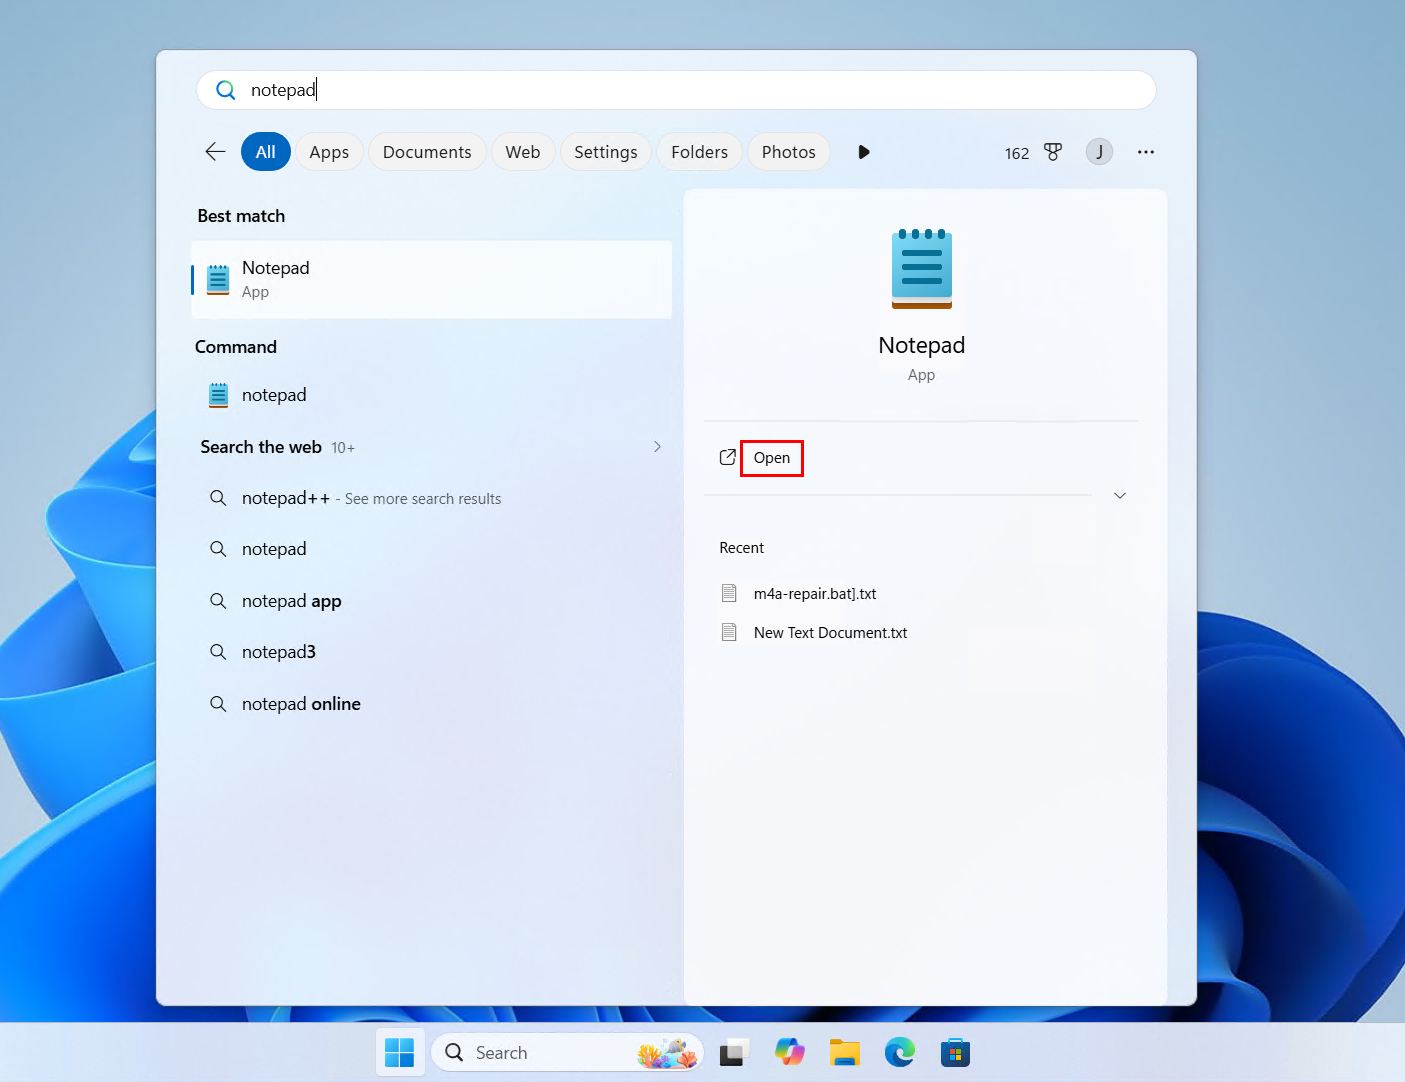Choose the notepad3 web suggestion

click(x=432, y=652)
